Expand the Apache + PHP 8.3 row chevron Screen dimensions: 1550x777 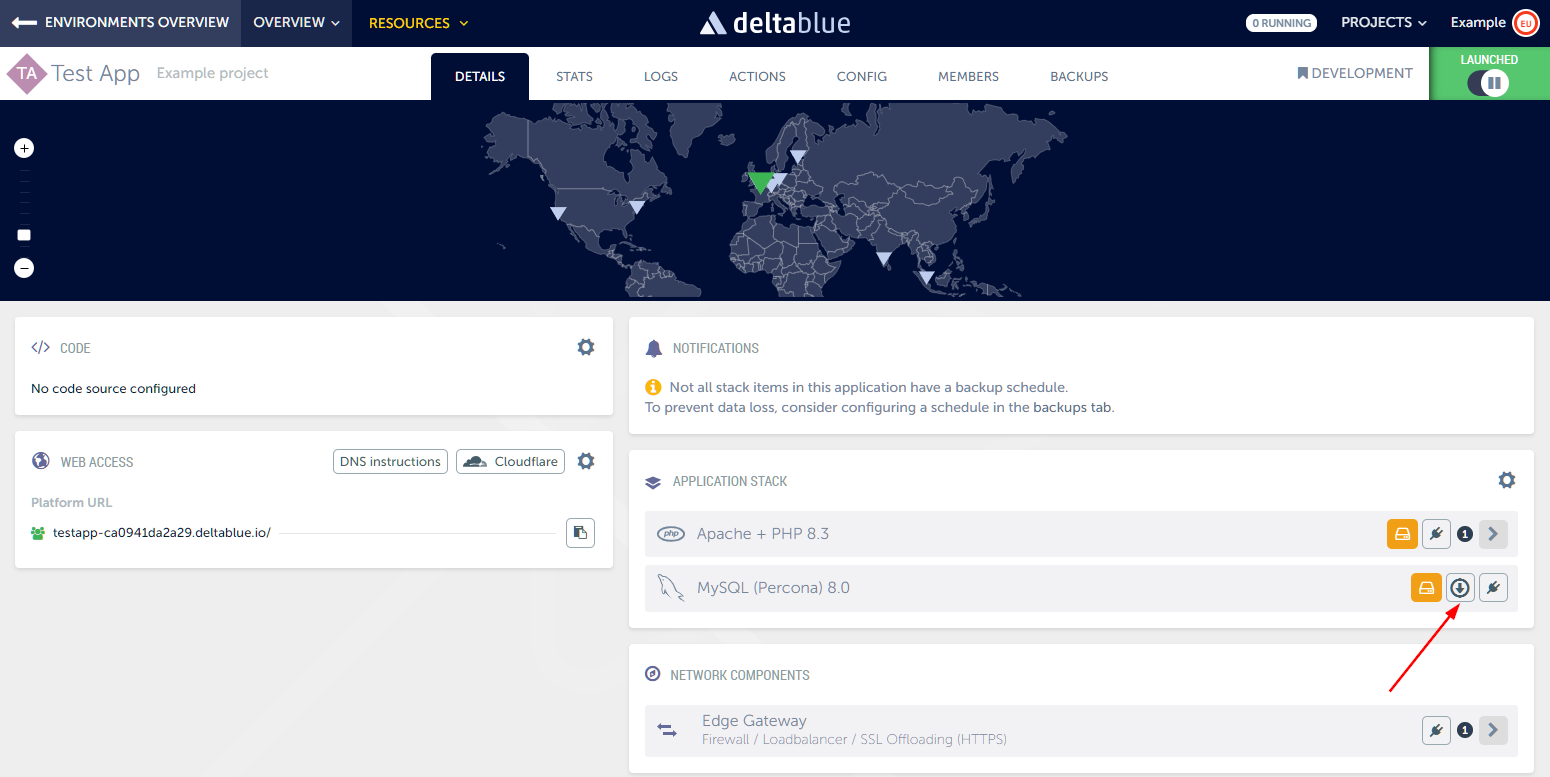pos(1493,534)
